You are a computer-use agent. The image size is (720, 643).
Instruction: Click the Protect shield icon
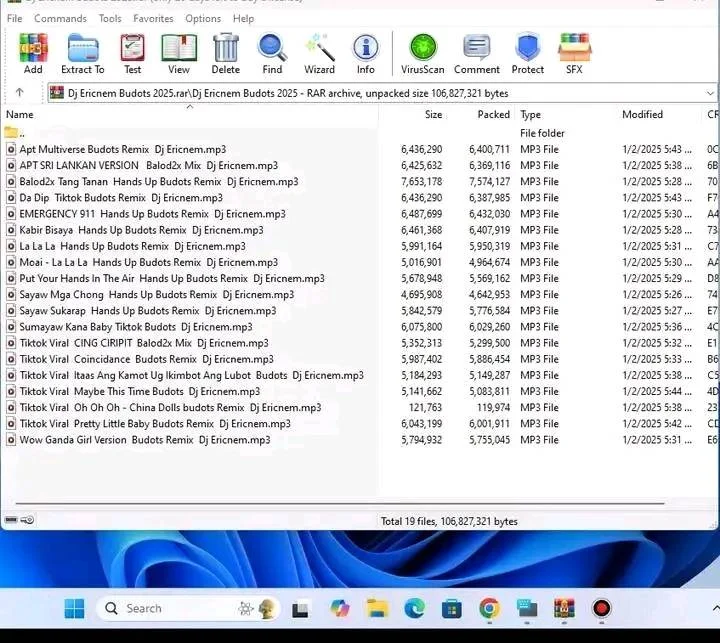point(528,53)
